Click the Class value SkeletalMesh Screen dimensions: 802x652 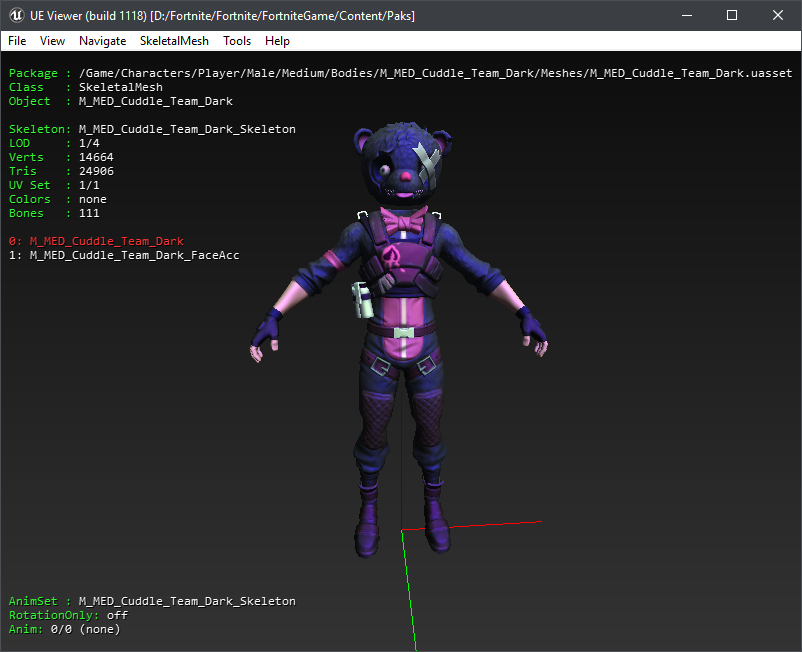(x=121, y=87)
